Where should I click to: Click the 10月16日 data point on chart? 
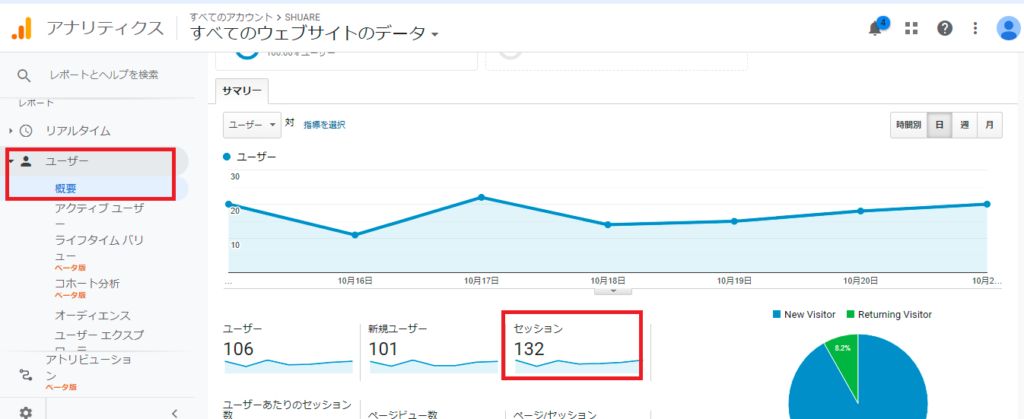pyautogui.click(x=355, y=235)
